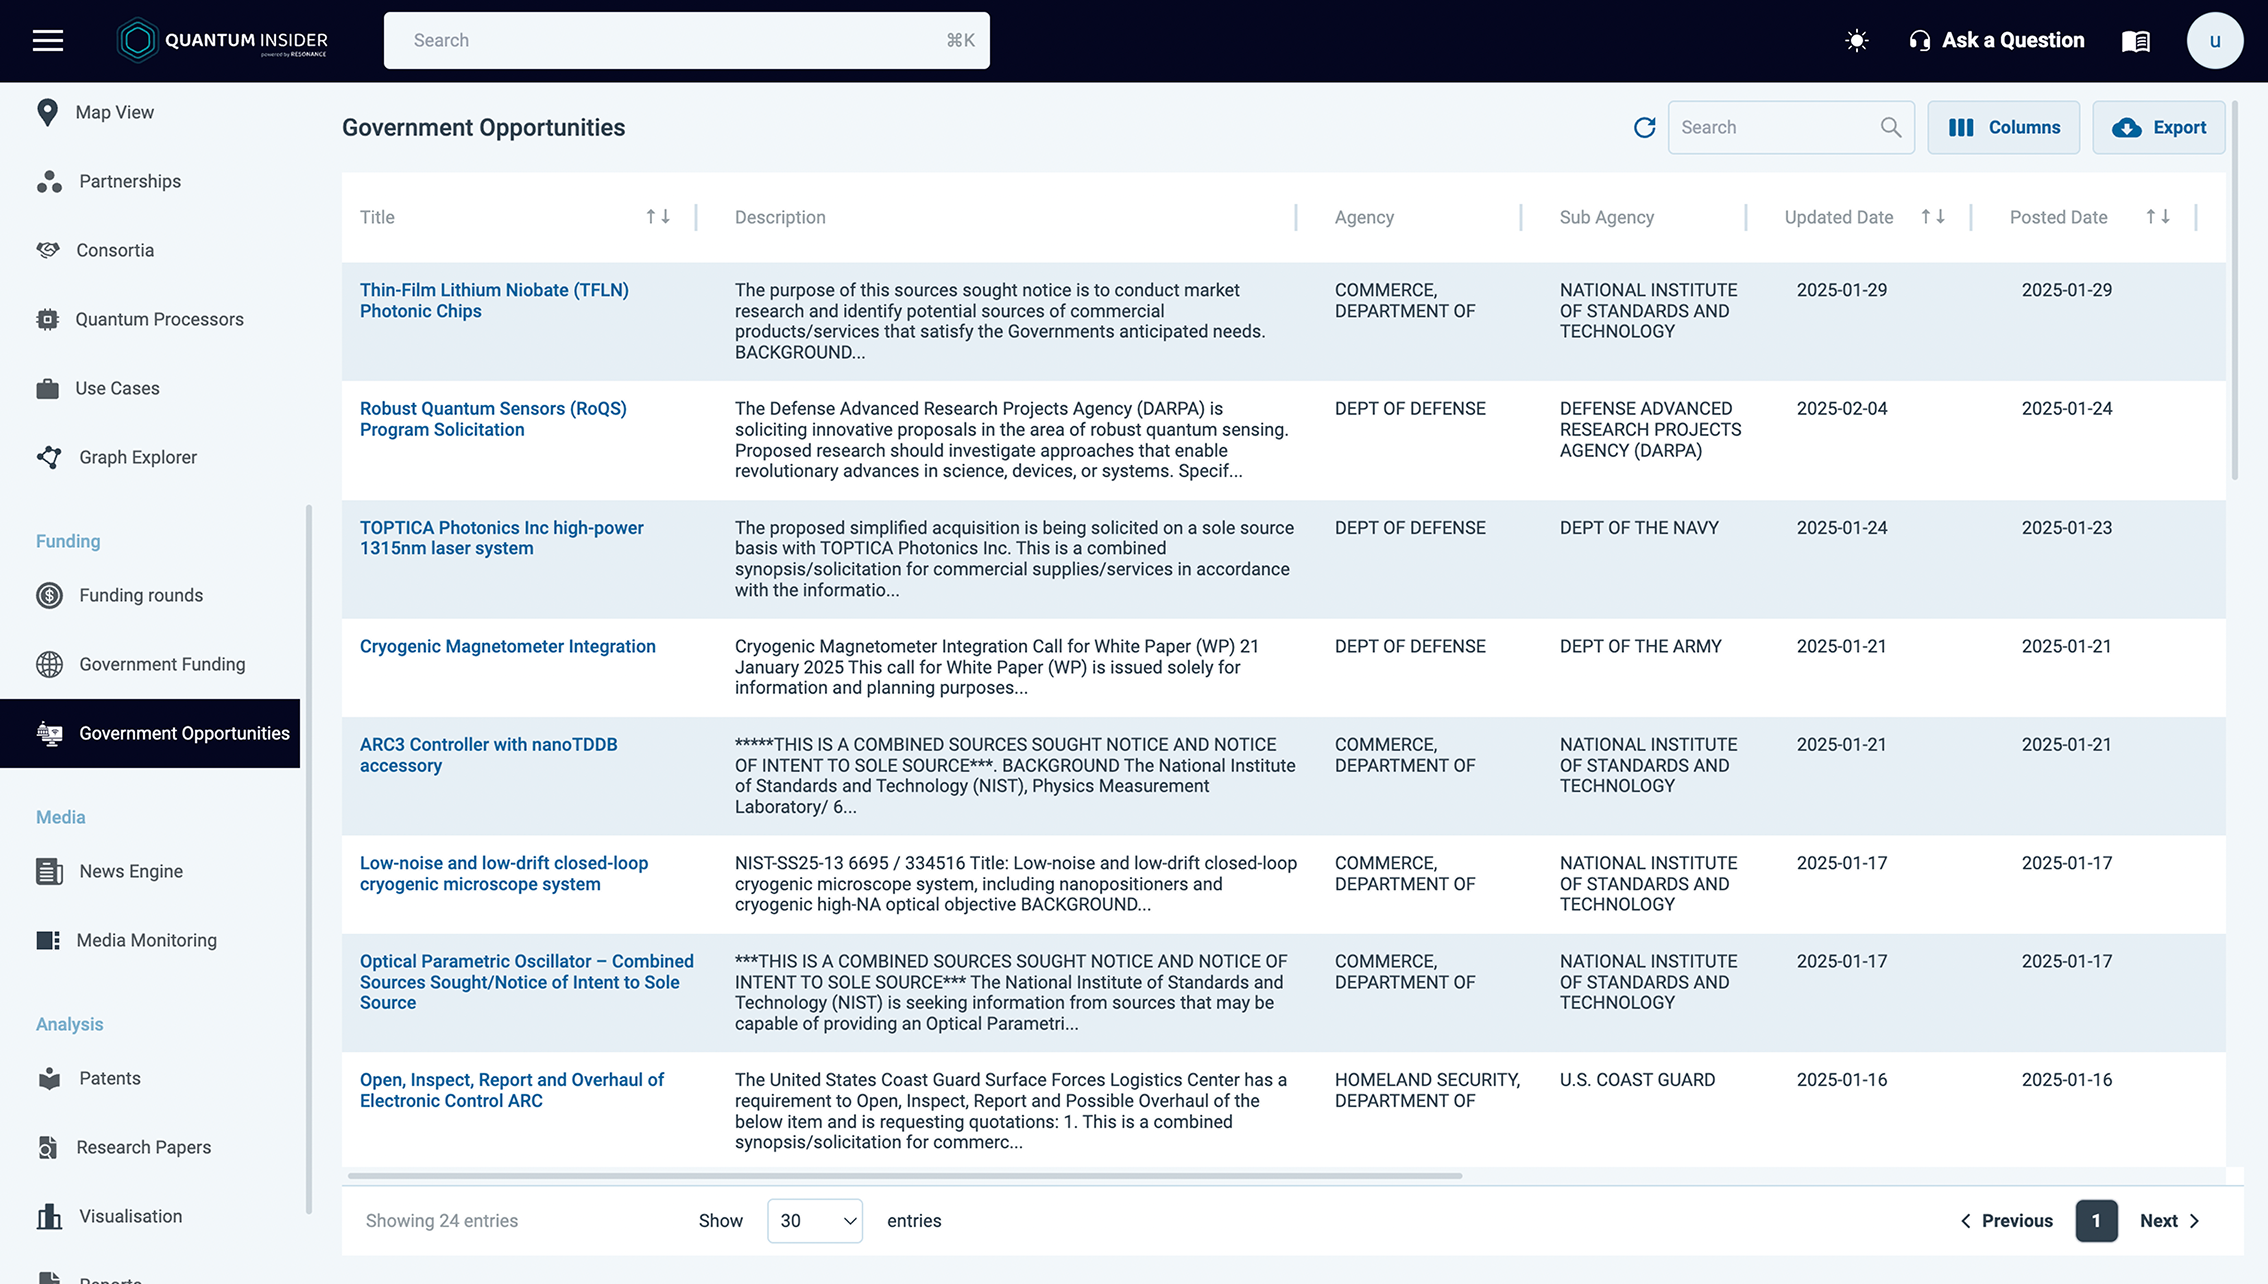Click the Graph Explorer icon
The image size is (2268, 1284).
click(49, 457)
